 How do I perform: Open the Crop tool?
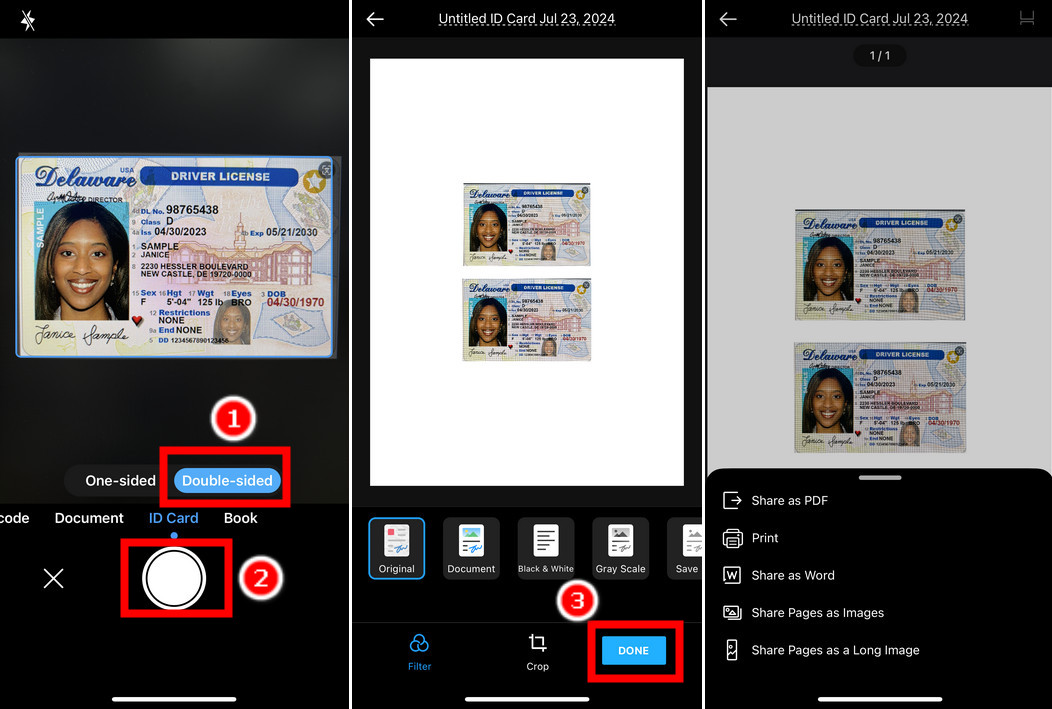coord(537,651)
